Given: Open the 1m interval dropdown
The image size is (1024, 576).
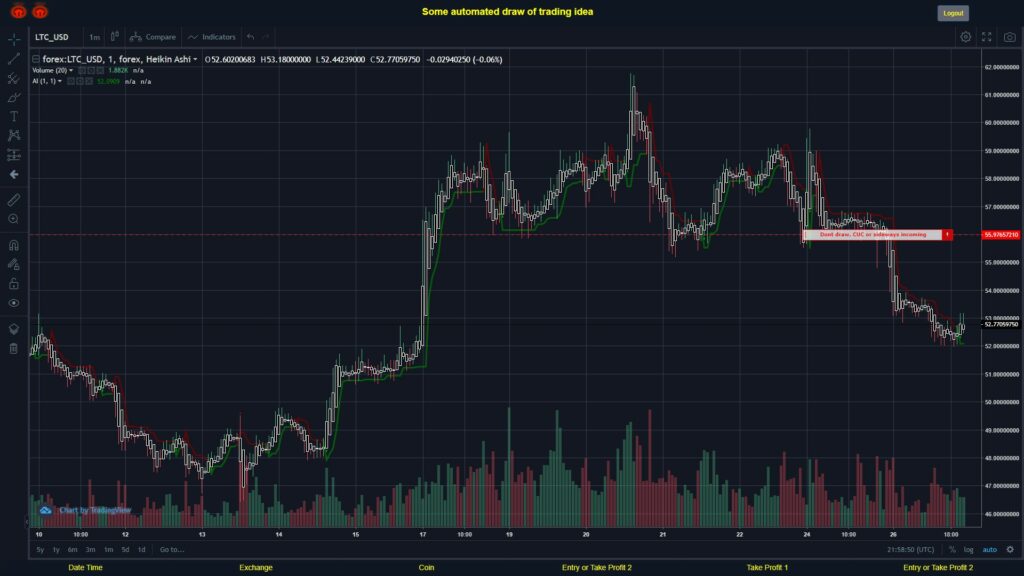Looking at the screenshot, I should (x=95, y=37).
